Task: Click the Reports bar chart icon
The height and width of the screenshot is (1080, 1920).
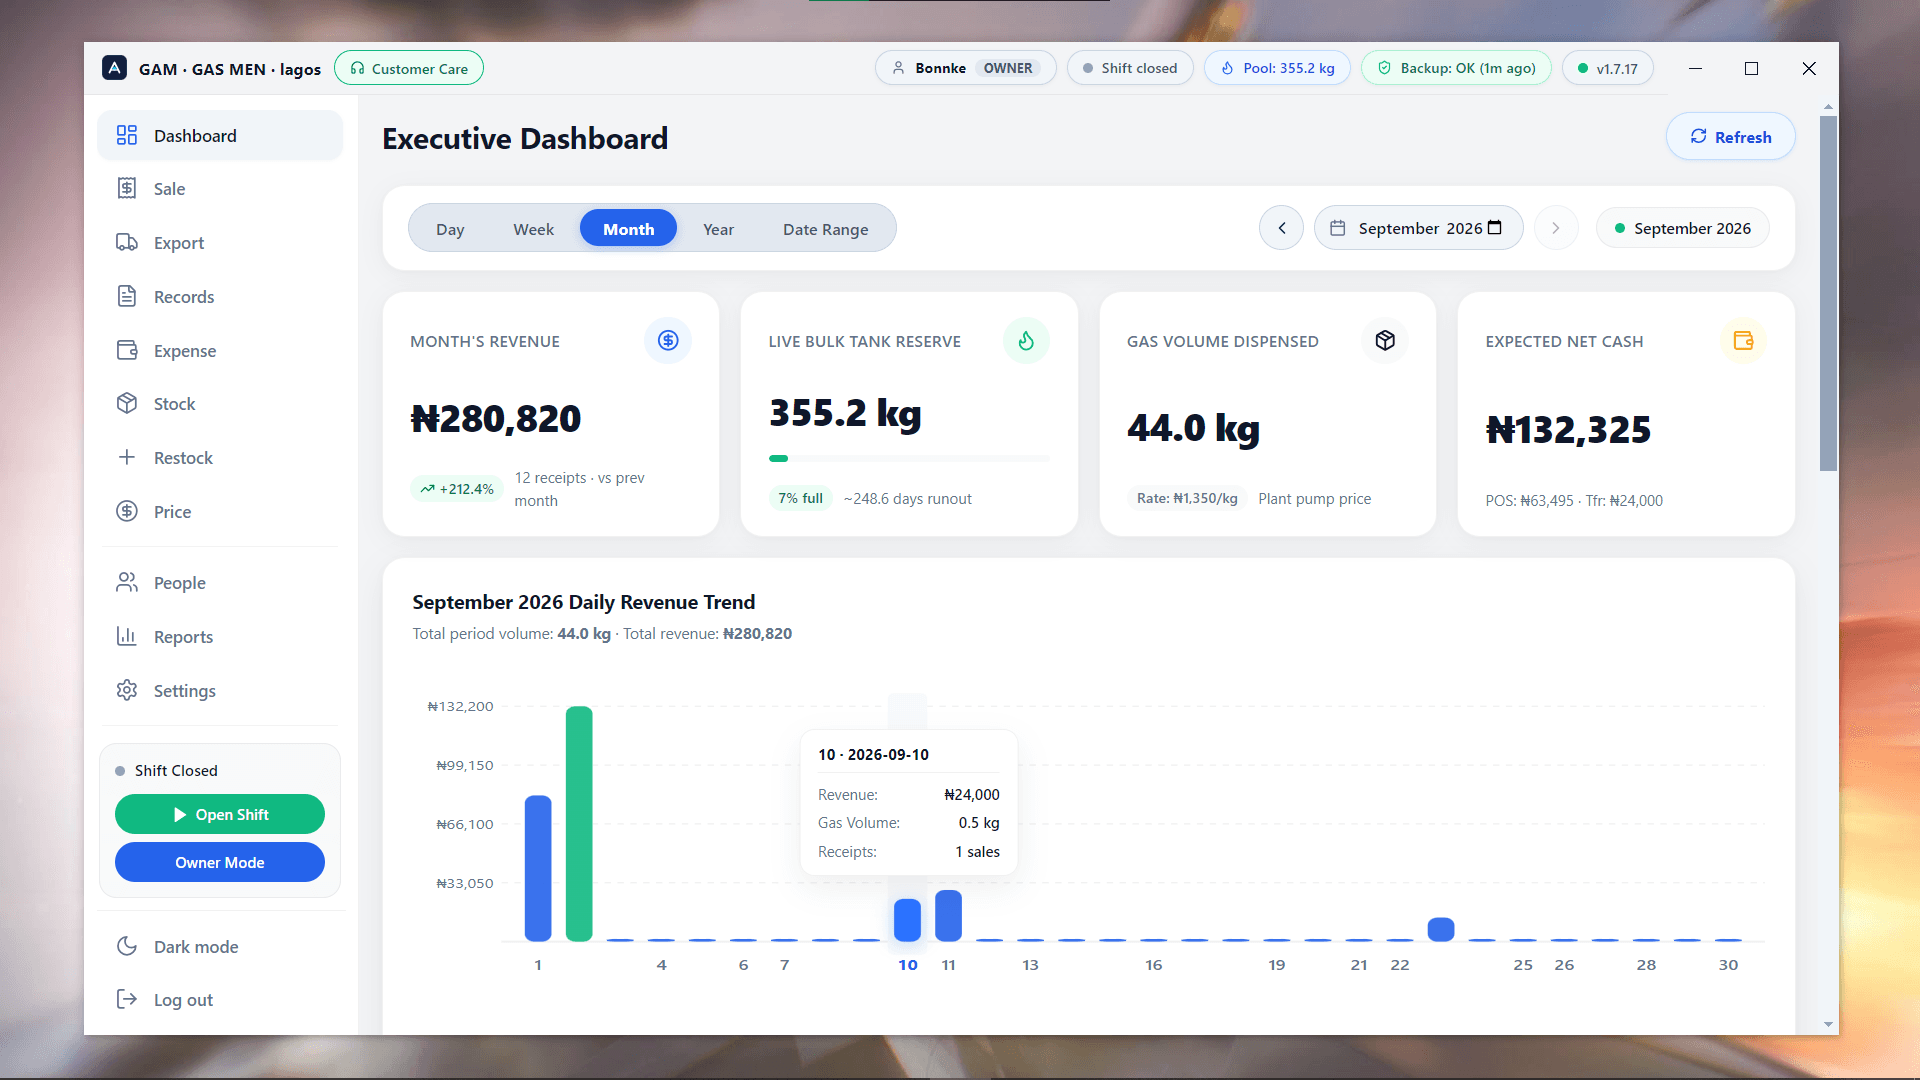Action: click(x=126, y=636)
